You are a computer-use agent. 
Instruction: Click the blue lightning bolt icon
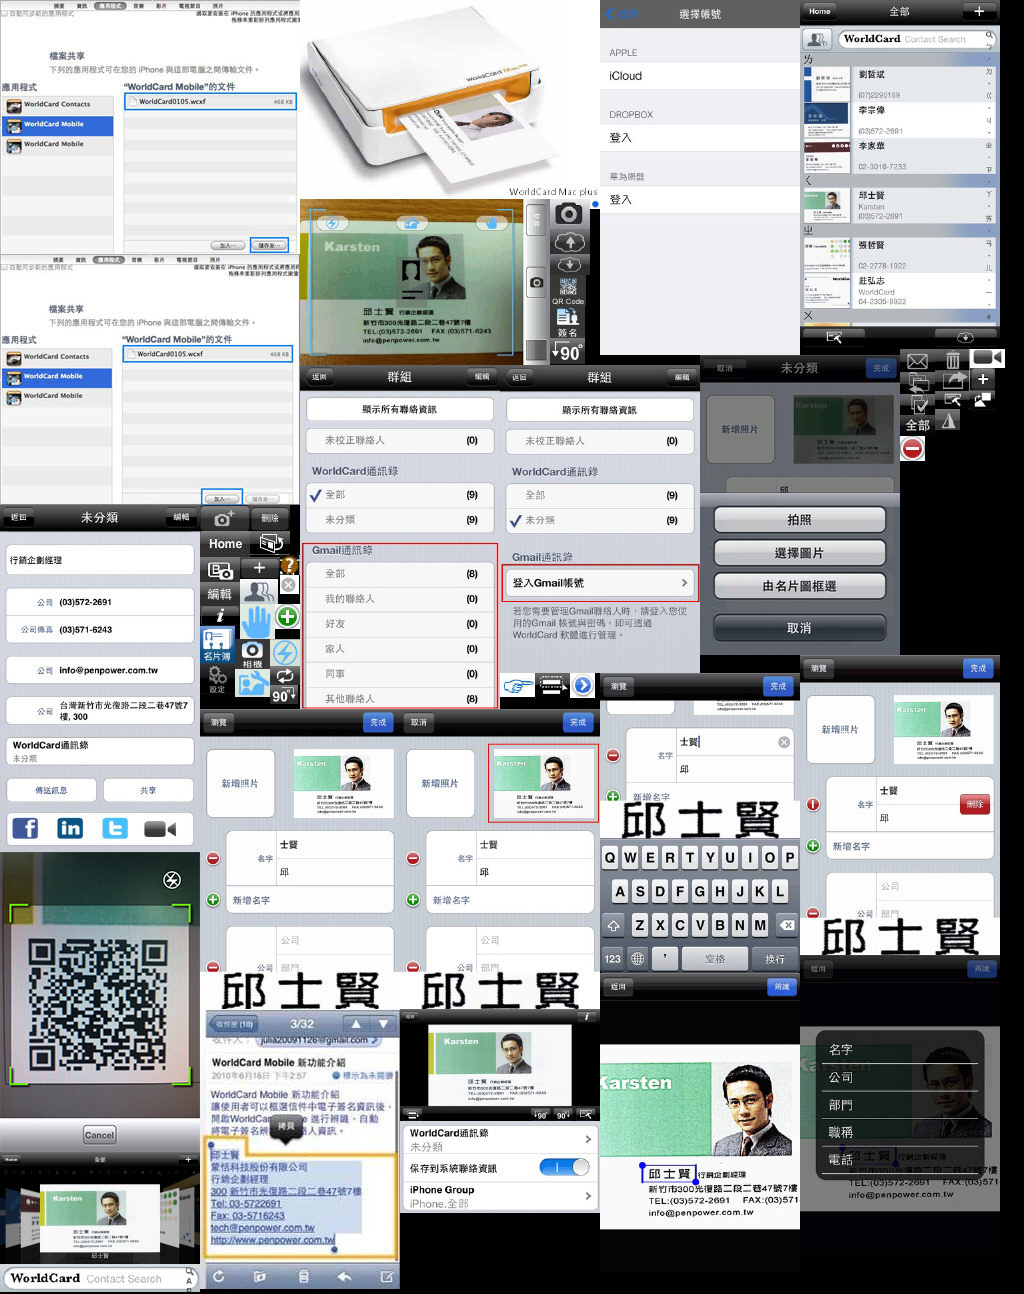[x=285, y=653]
